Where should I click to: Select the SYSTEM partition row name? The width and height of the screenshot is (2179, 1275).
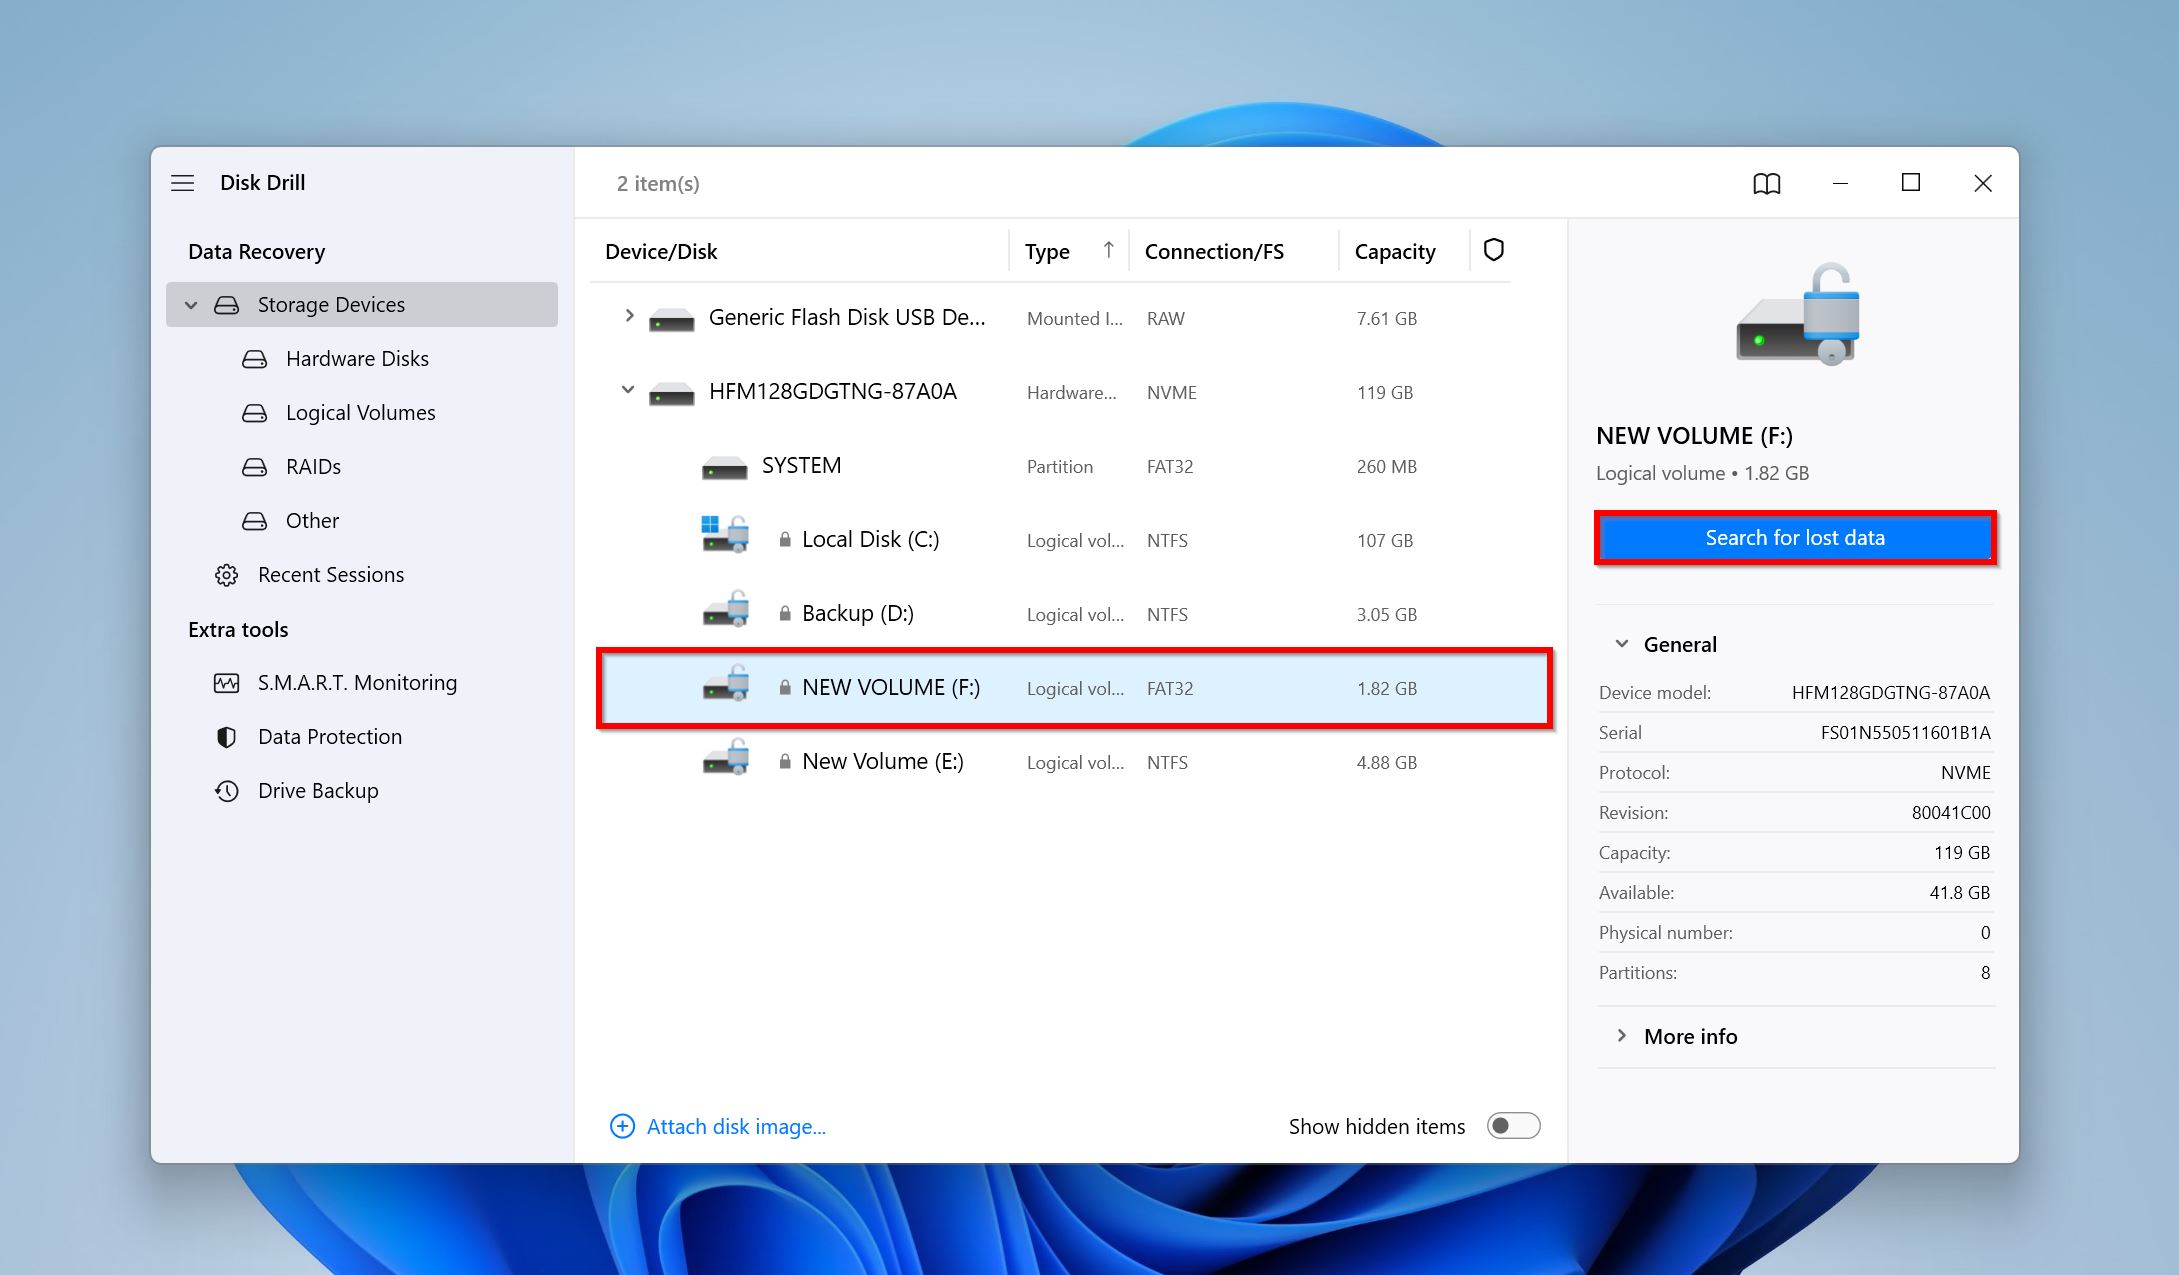coord(801,466)
